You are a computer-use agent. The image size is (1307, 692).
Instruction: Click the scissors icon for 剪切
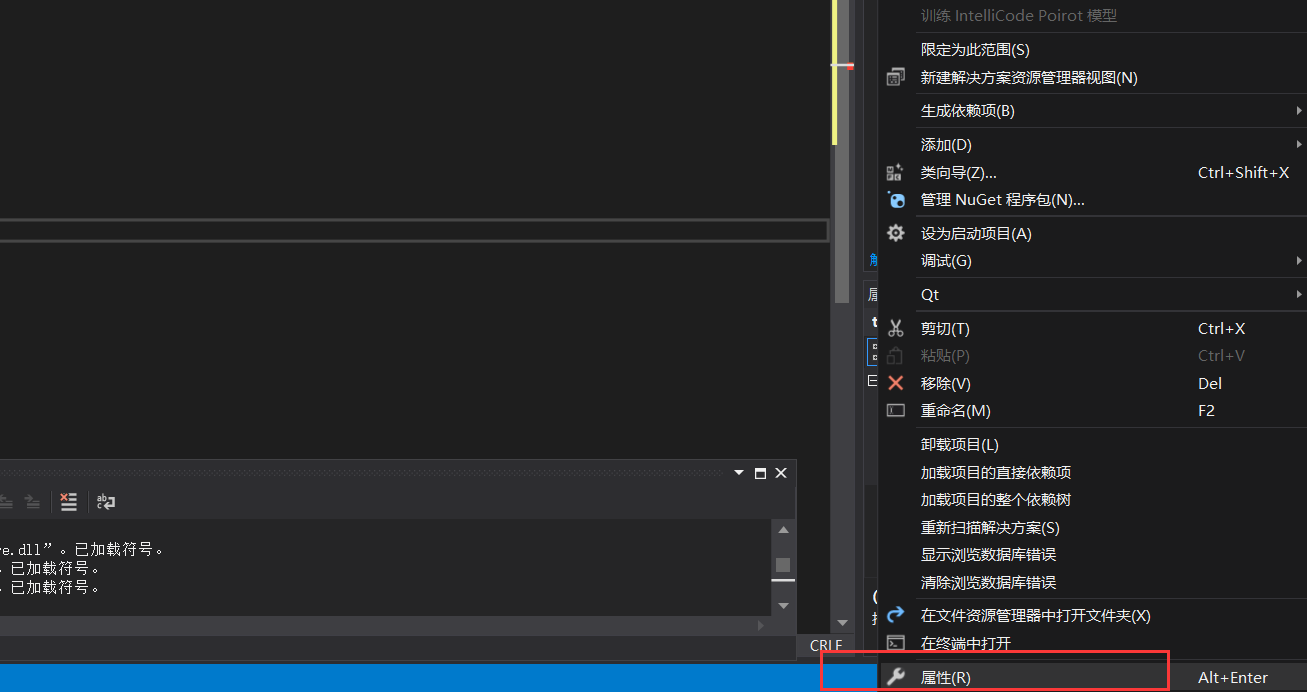(896, 329)
